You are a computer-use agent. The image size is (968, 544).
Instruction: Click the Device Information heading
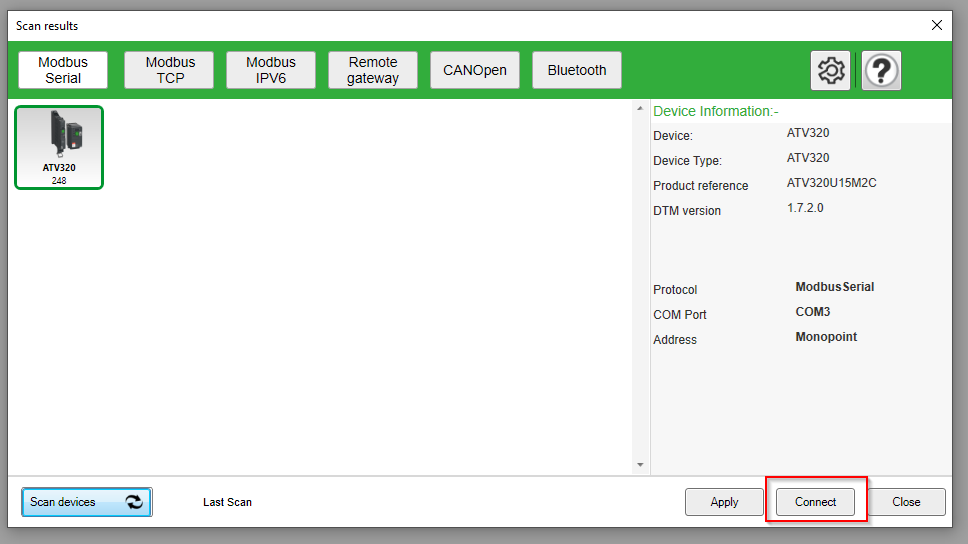[x=716, y=111]
